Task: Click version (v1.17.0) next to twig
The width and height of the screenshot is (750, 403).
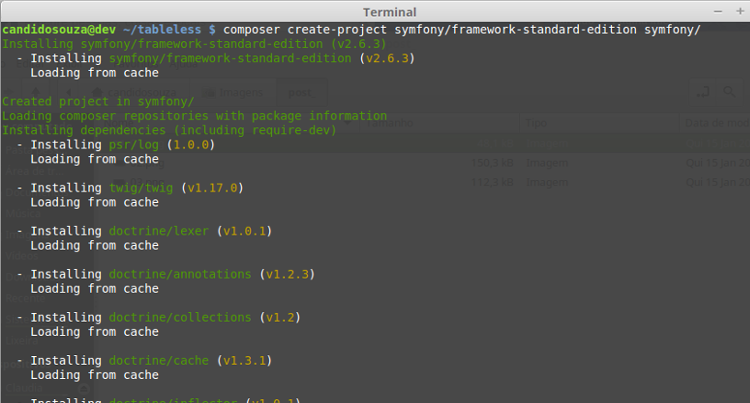Action: pyautogui.click(x=212, y=188)
